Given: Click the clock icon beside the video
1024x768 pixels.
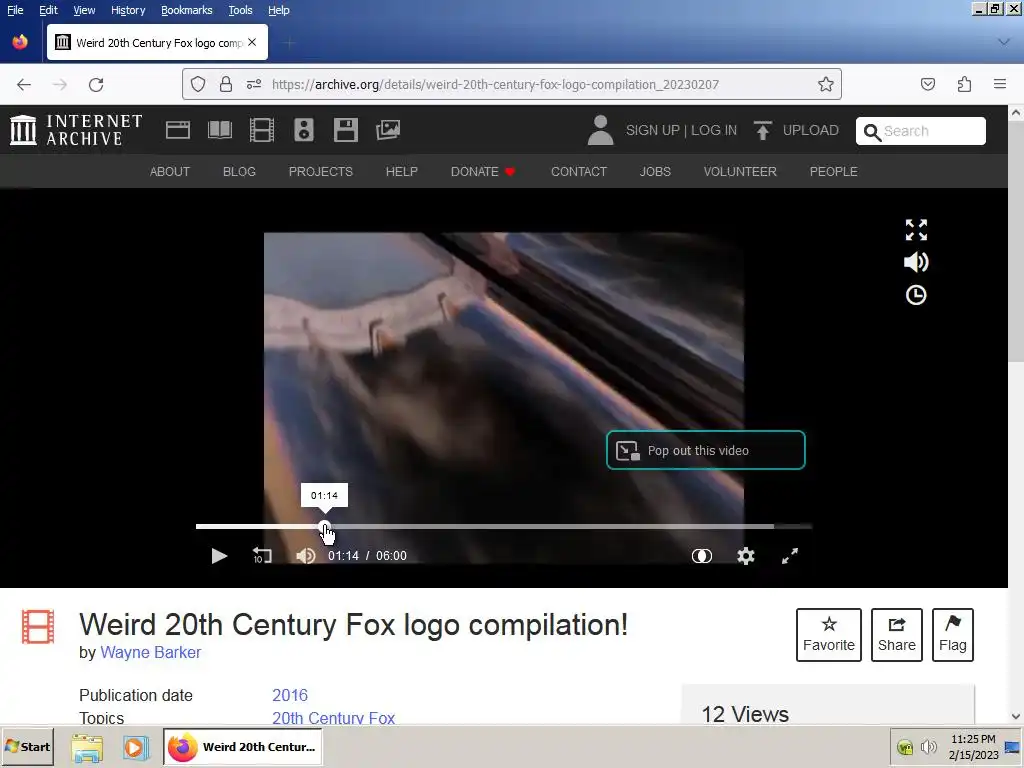Looking at the screenshot, I should pos(916,295).
